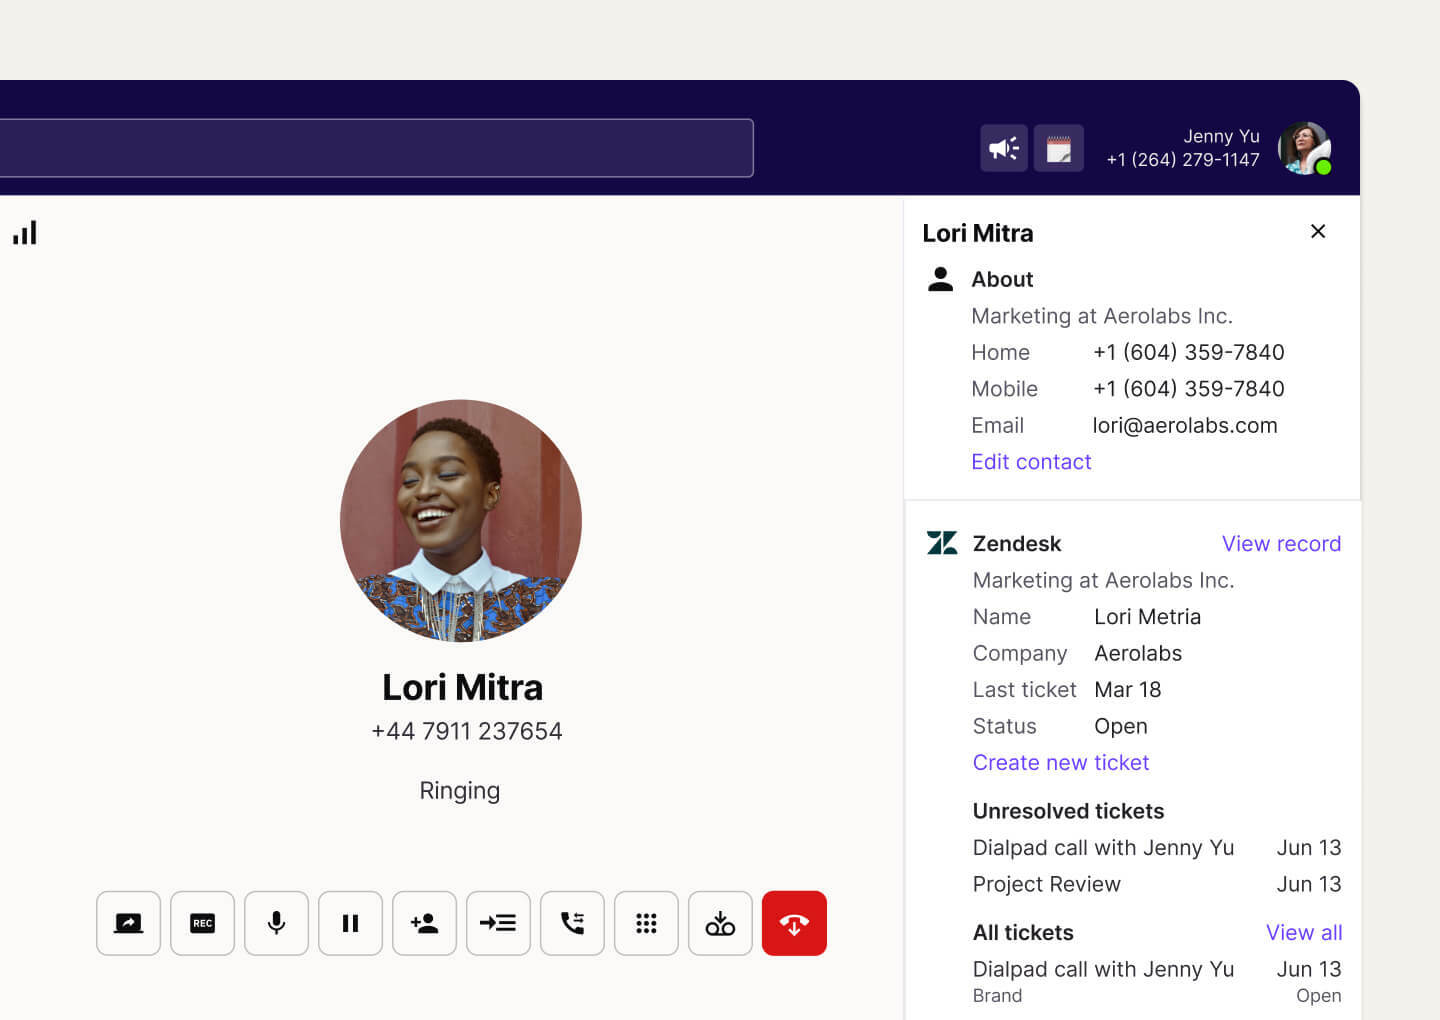Create new ticket in Zendesk section
The width and height of the screenshot is (1440, 1020).
pyautogui.click(x=1060, y=762)
